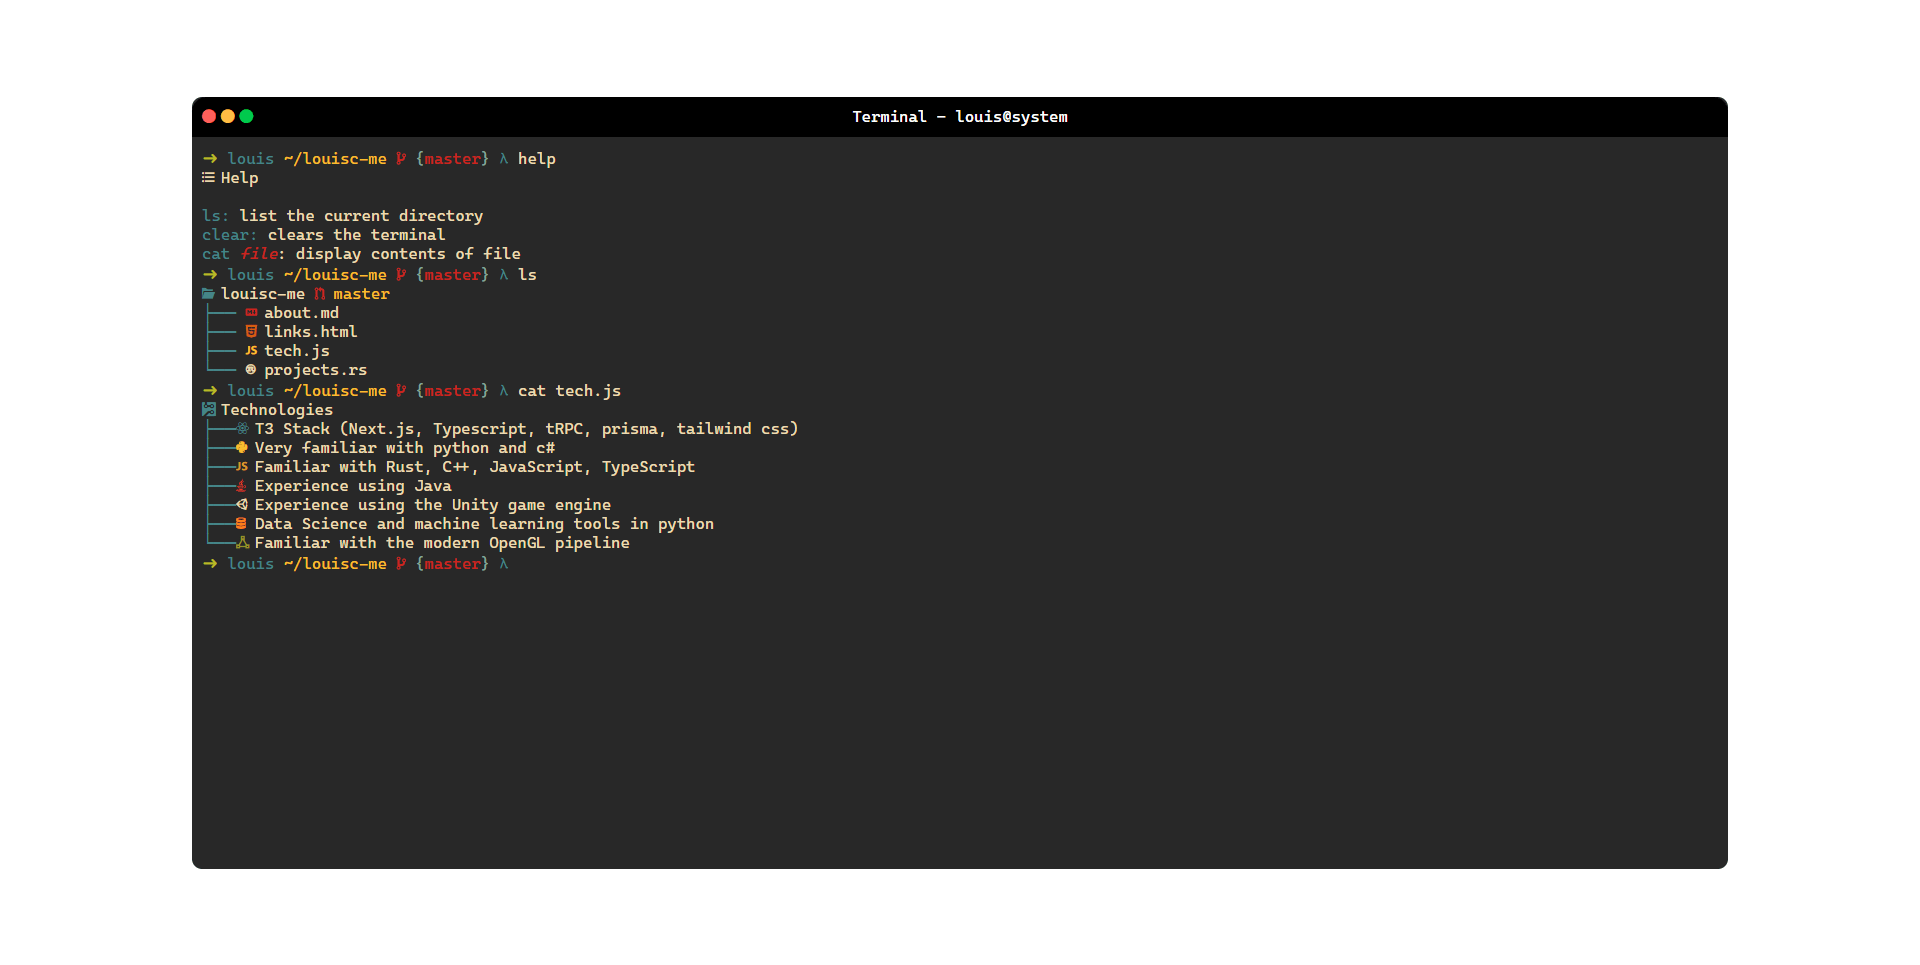Click the OpenGL icon before the pipeline entry
1920x965 pixels.
click(242, 543)
